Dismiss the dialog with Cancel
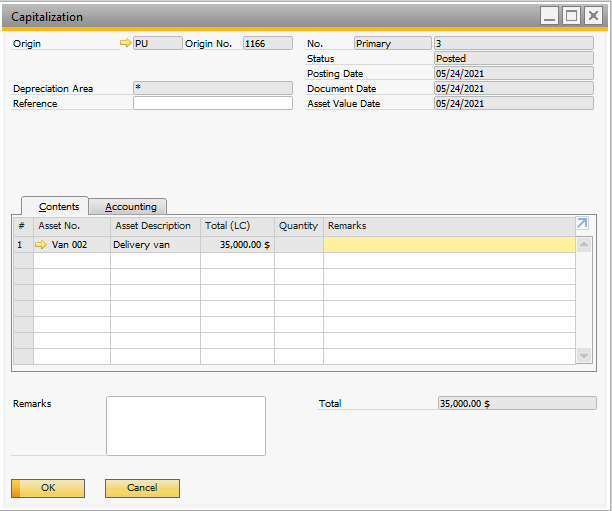The height and width of the screenshot is (511, 612). point(142,488)
